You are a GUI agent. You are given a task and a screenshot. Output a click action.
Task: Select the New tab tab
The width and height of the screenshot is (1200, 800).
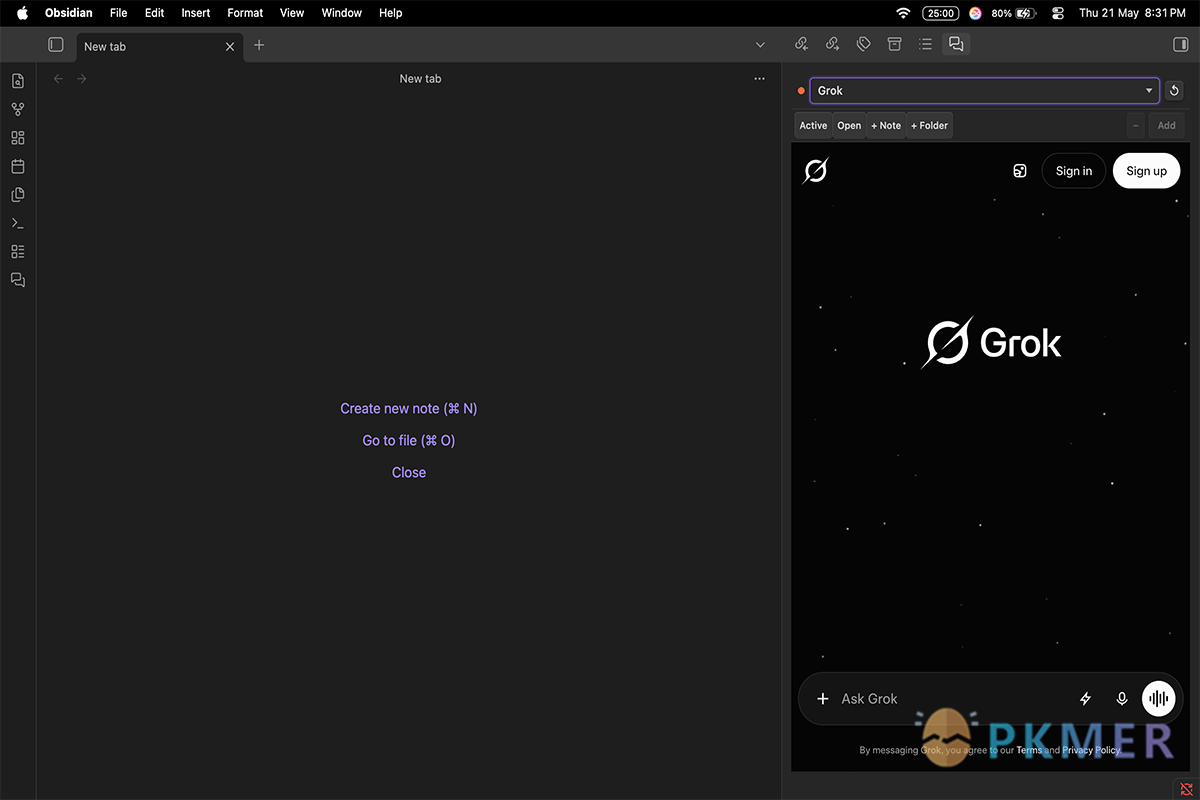[x=160, y=46]
